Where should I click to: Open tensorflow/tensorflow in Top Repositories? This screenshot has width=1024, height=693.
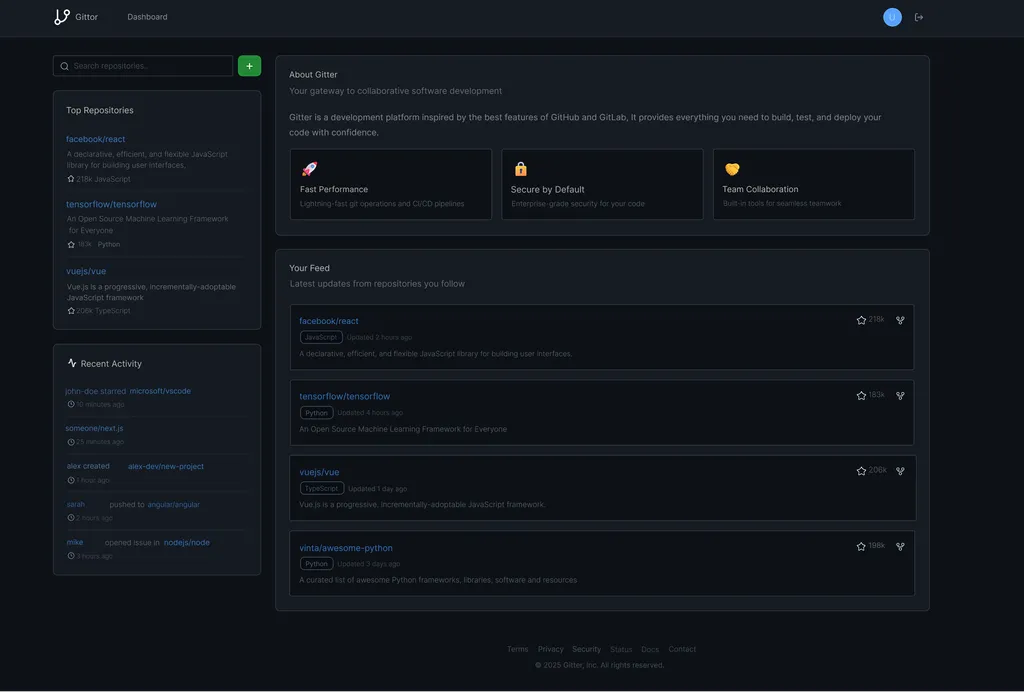[x=111, y=204]
